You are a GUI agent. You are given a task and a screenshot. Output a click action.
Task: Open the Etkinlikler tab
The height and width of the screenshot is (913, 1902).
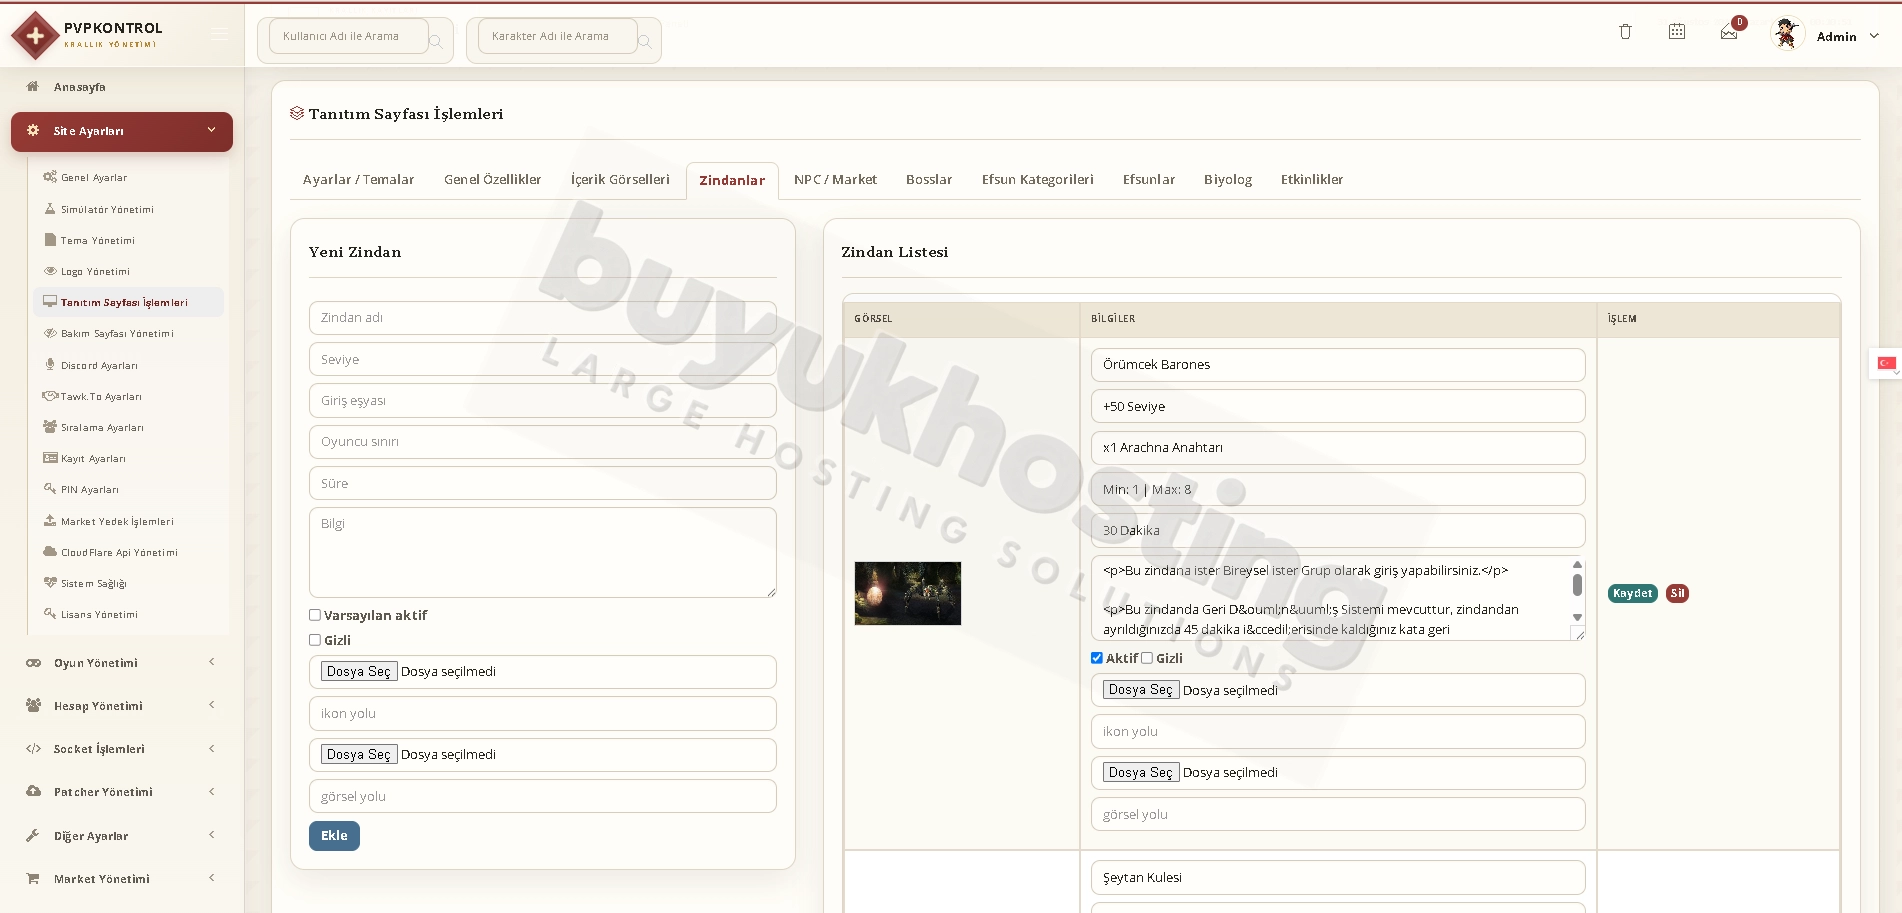click(x=1312, y=180)
